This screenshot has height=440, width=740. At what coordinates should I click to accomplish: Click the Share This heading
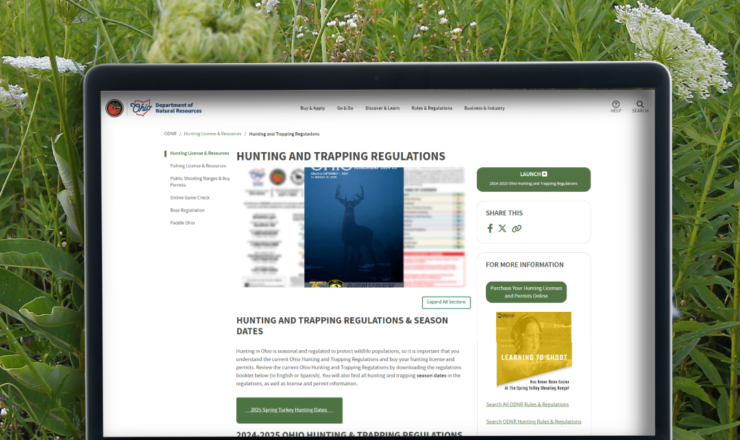pos(504,213)
